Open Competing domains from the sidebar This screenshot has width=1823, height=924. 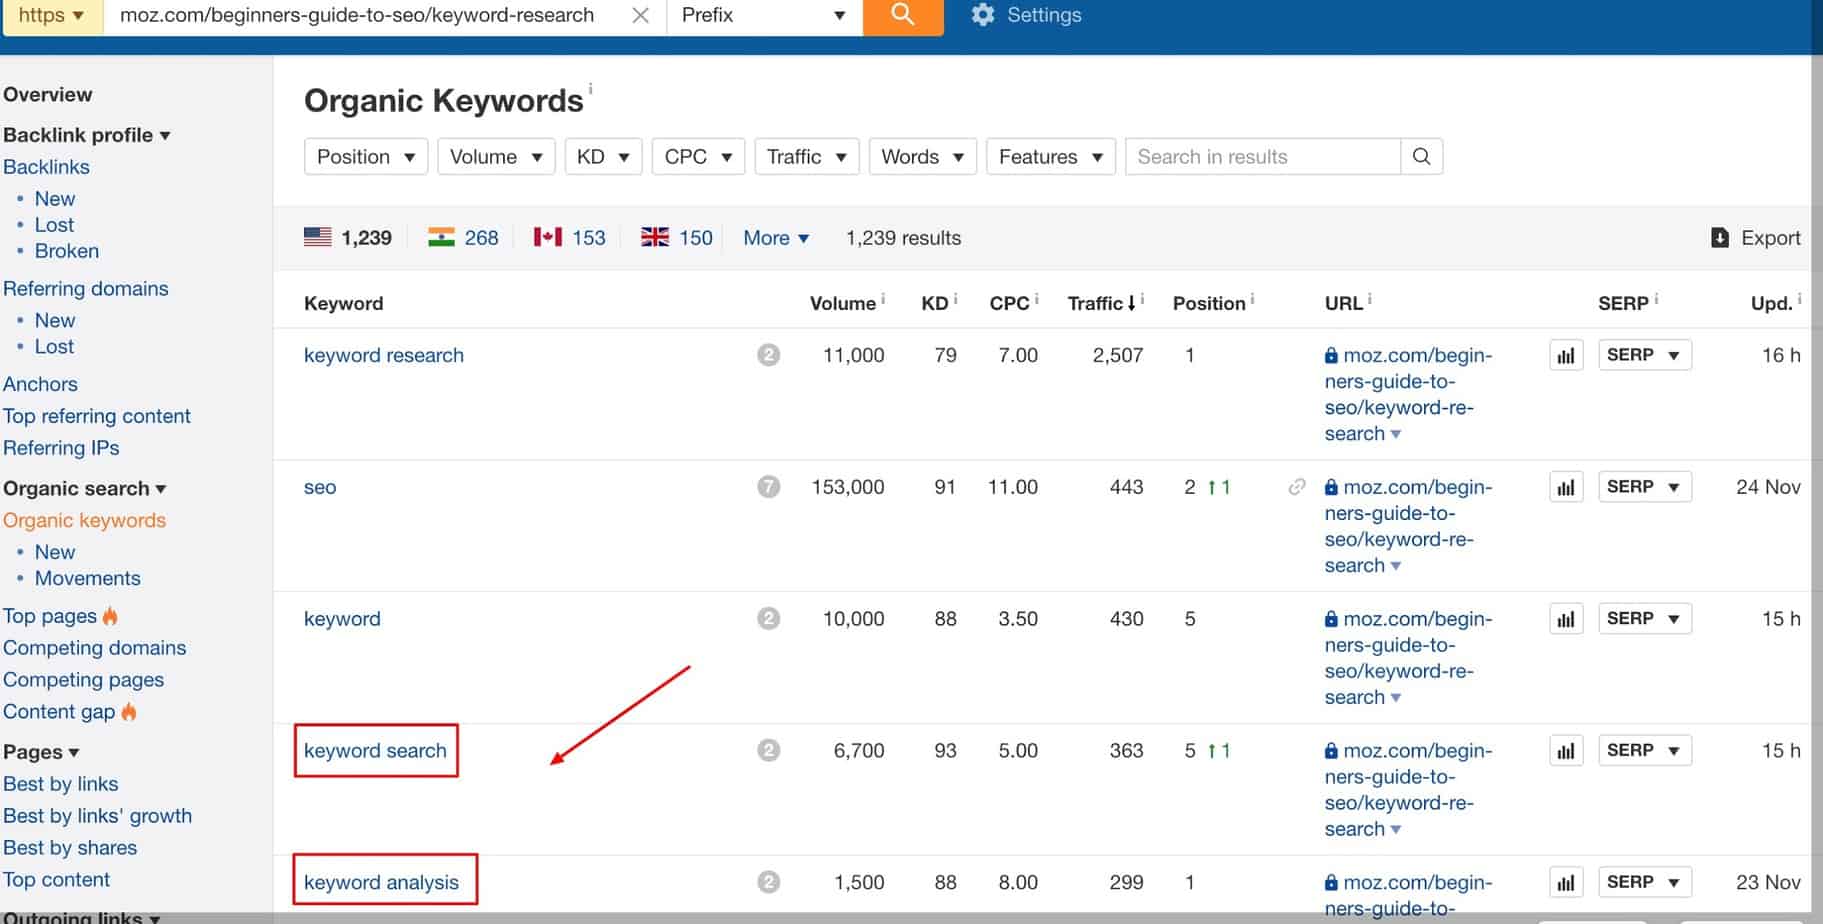tap(95, 648)
